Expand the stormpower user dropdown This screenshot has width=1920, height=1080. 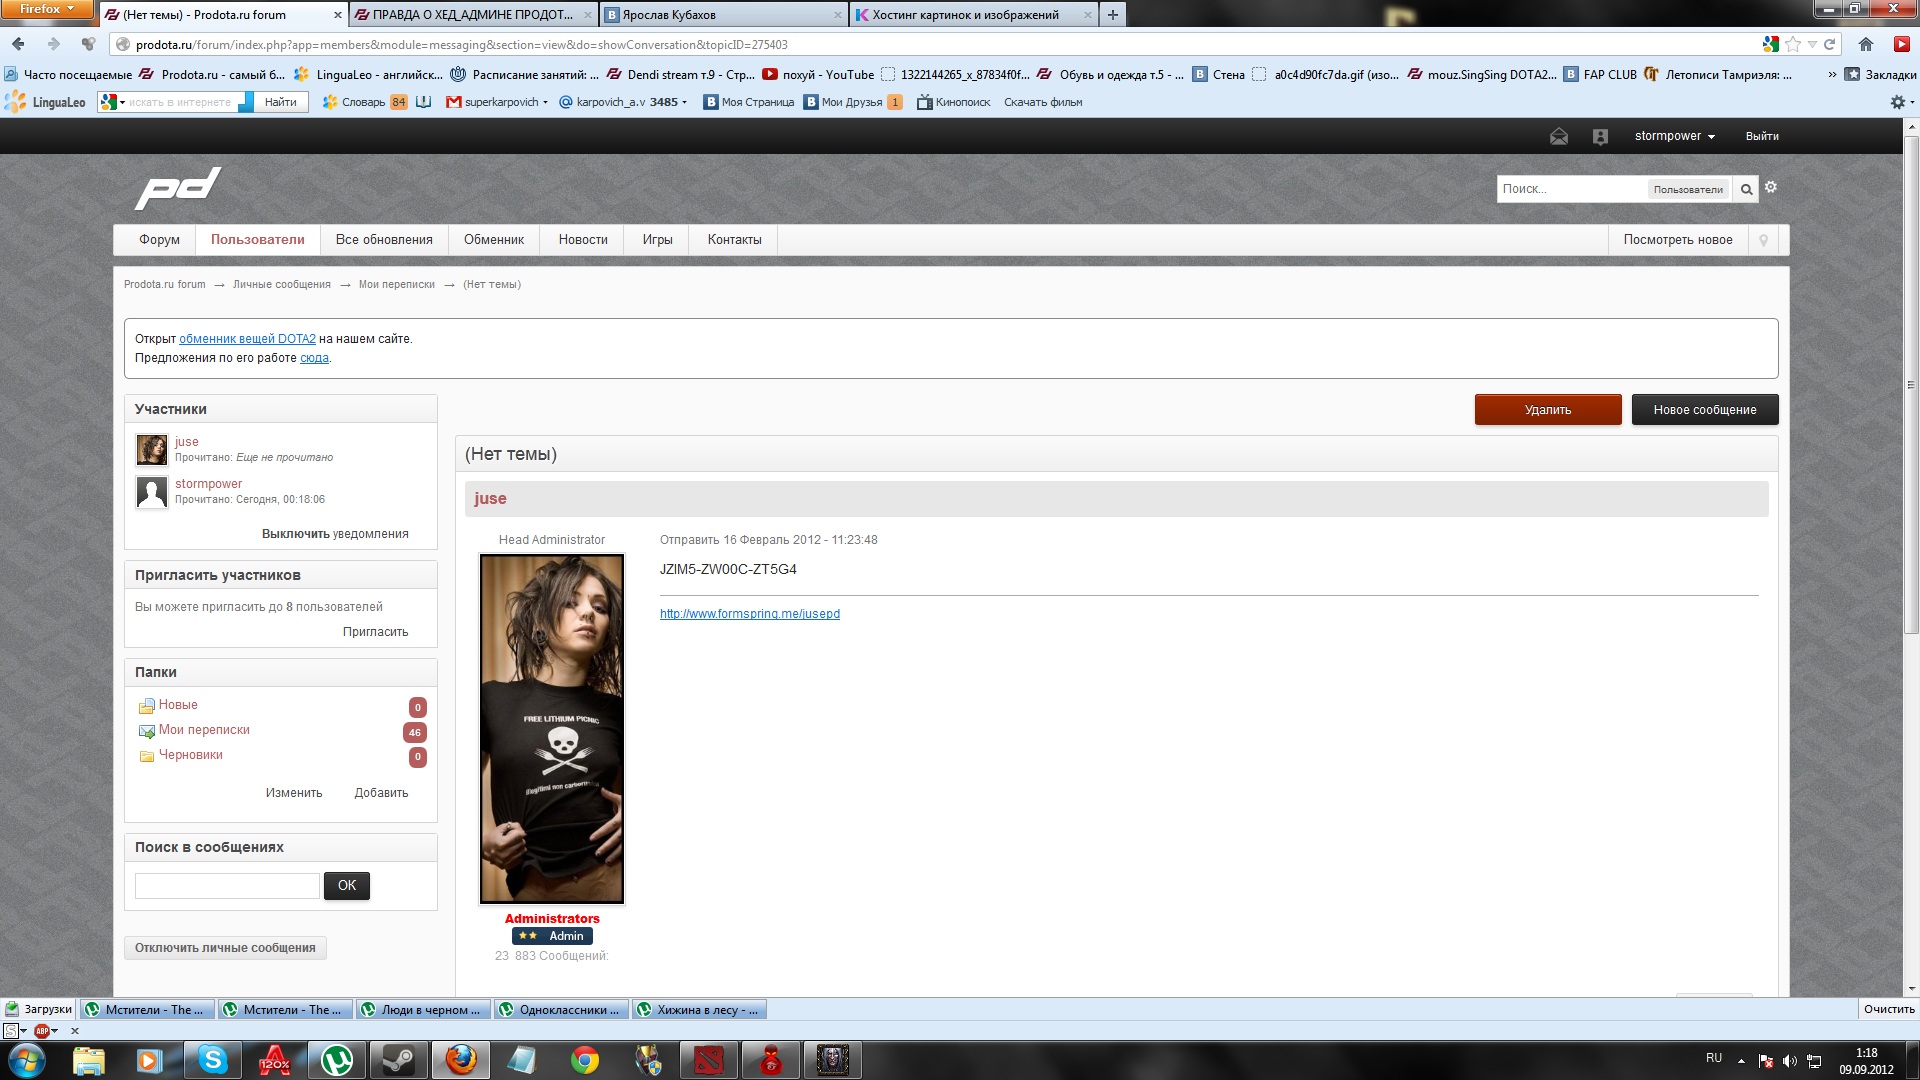coord(1674,136)
